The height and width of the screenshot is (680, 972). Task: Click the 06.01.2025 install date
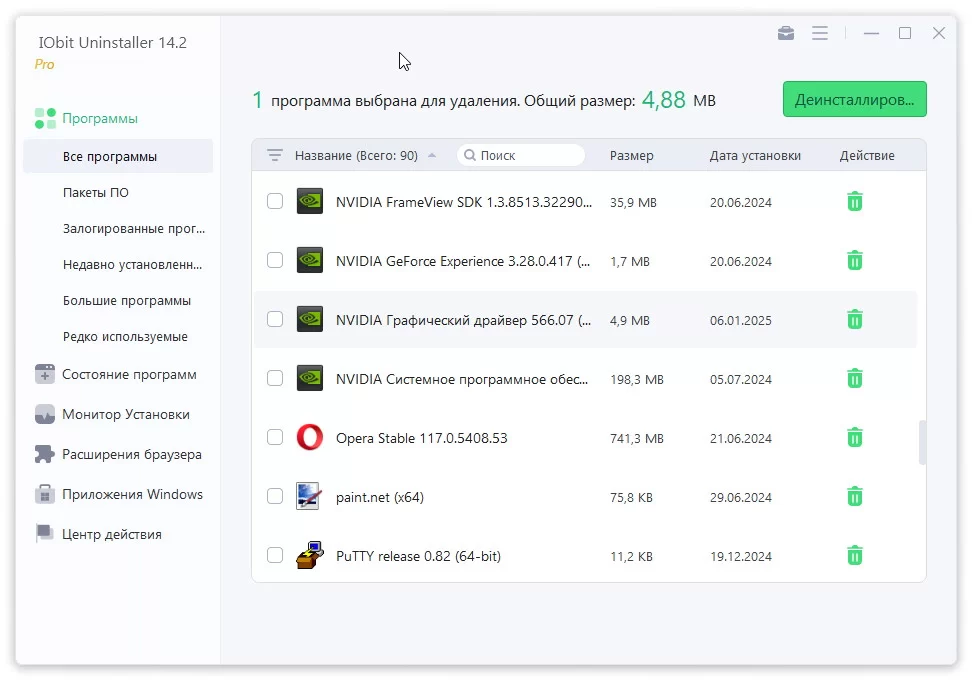pos(741,320)
